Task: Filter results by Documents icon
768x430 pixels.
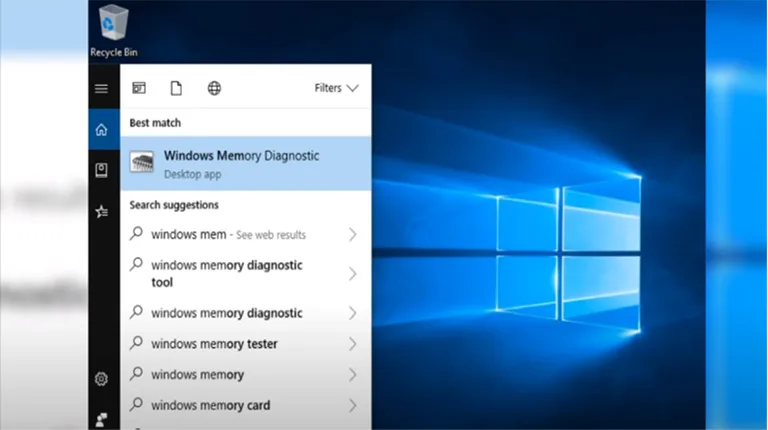Action: [x=176, y=88]
